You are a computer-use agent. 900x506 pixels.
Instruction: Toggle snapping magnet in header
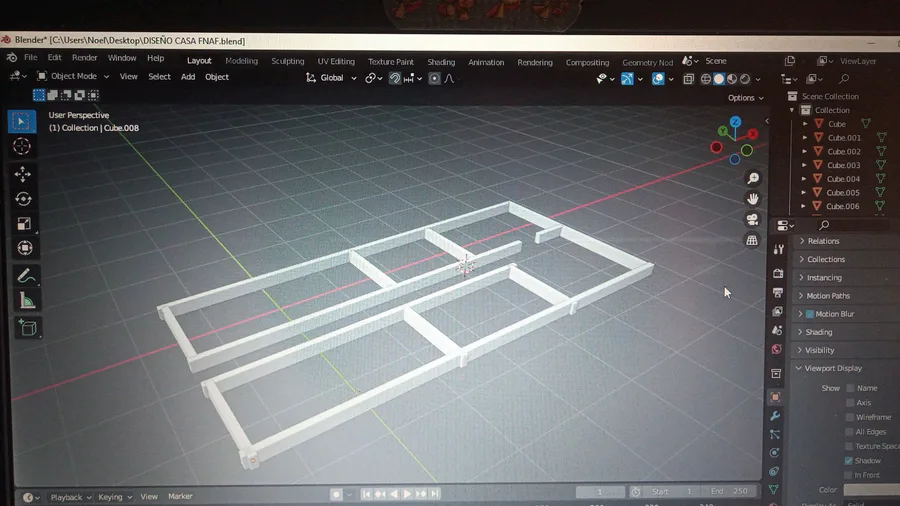point(395,79)
